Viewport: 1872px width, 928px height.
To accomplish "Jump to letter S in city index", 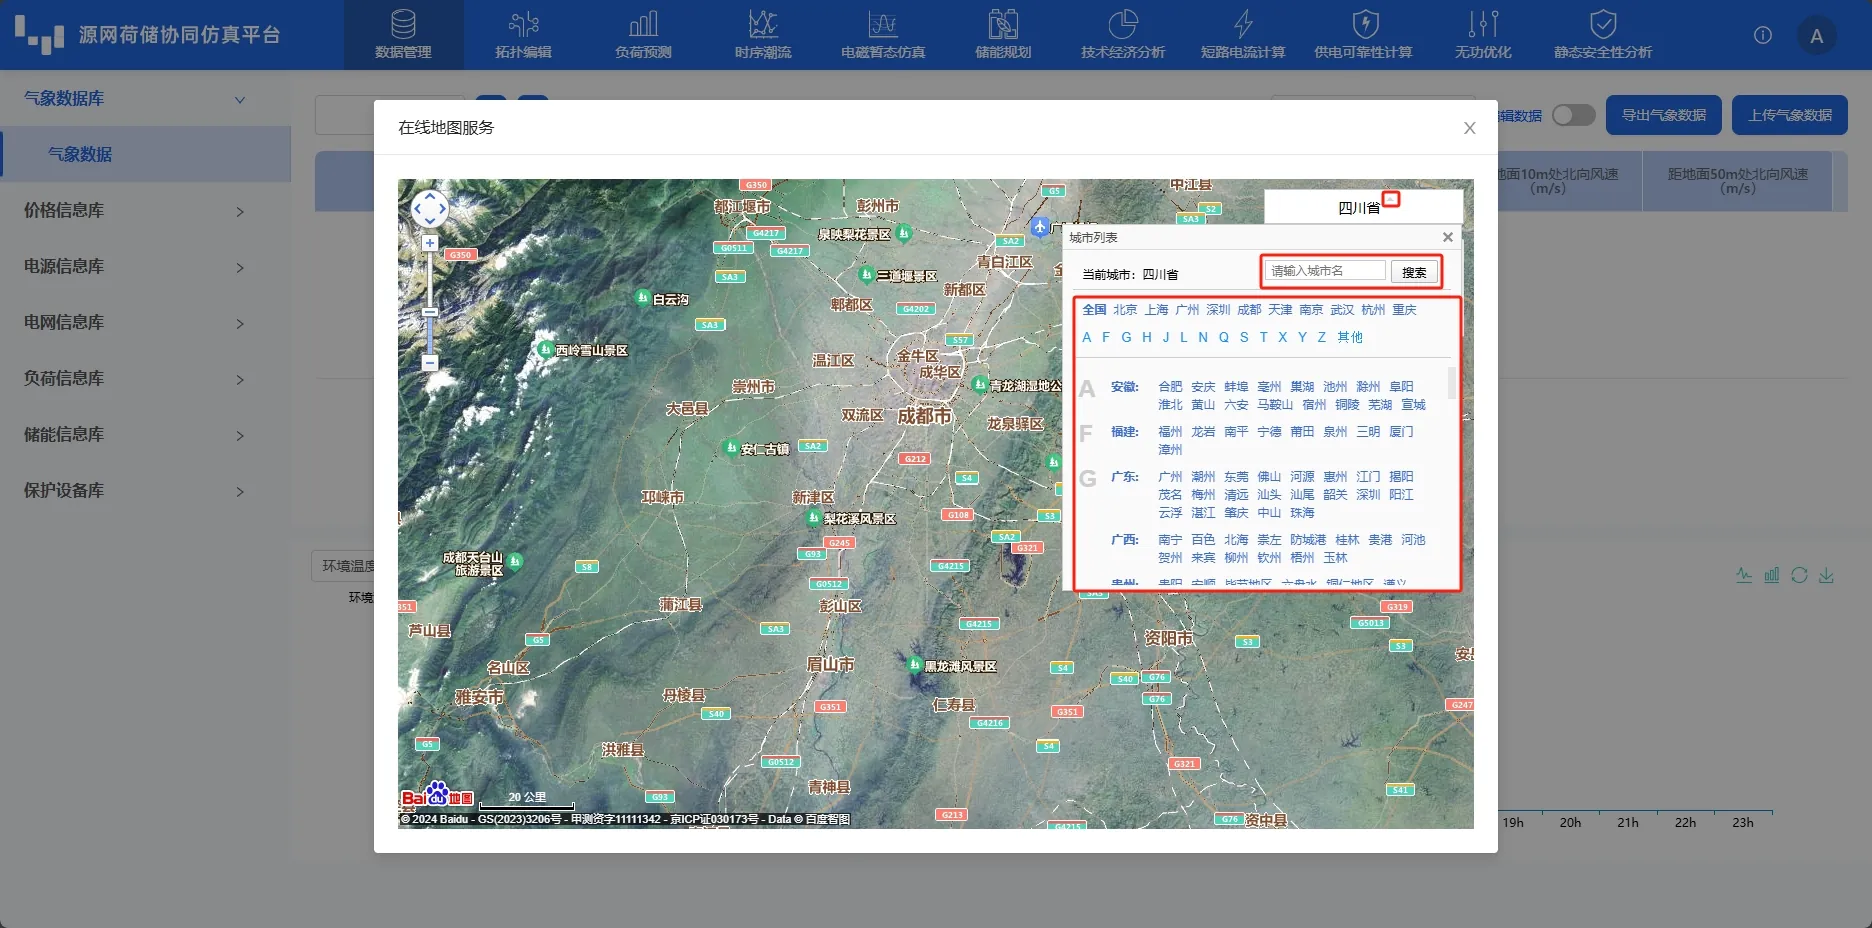I will 1244,337.
